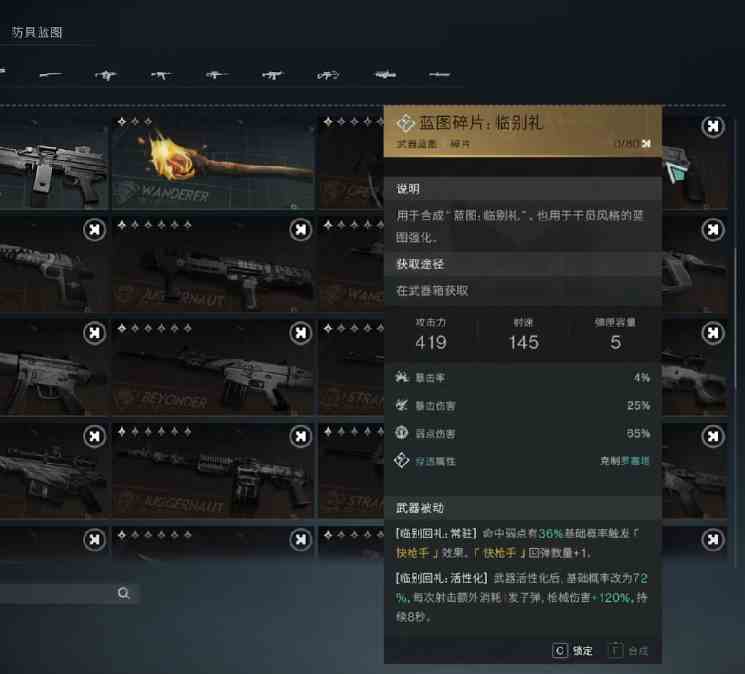Filter blueprints by assault rifle category
This screenshot has height=674, width=745.
(161, 75)
